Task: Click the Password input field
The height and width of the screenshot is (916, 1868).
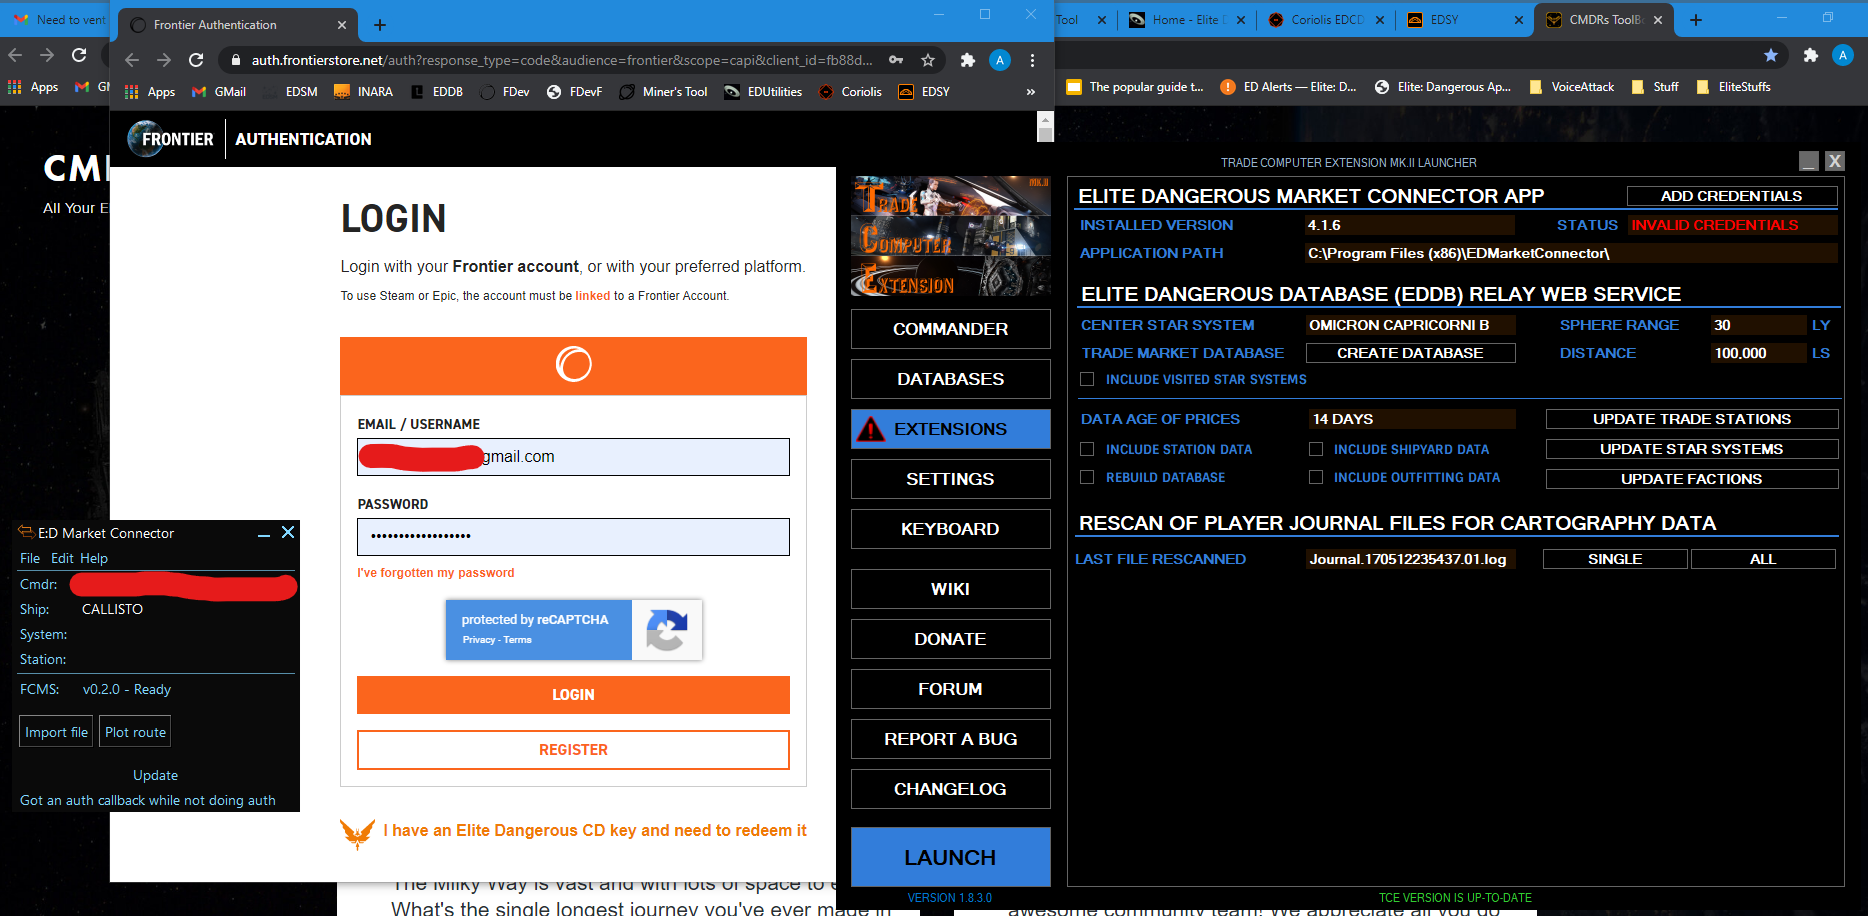Action: (573, 537)
